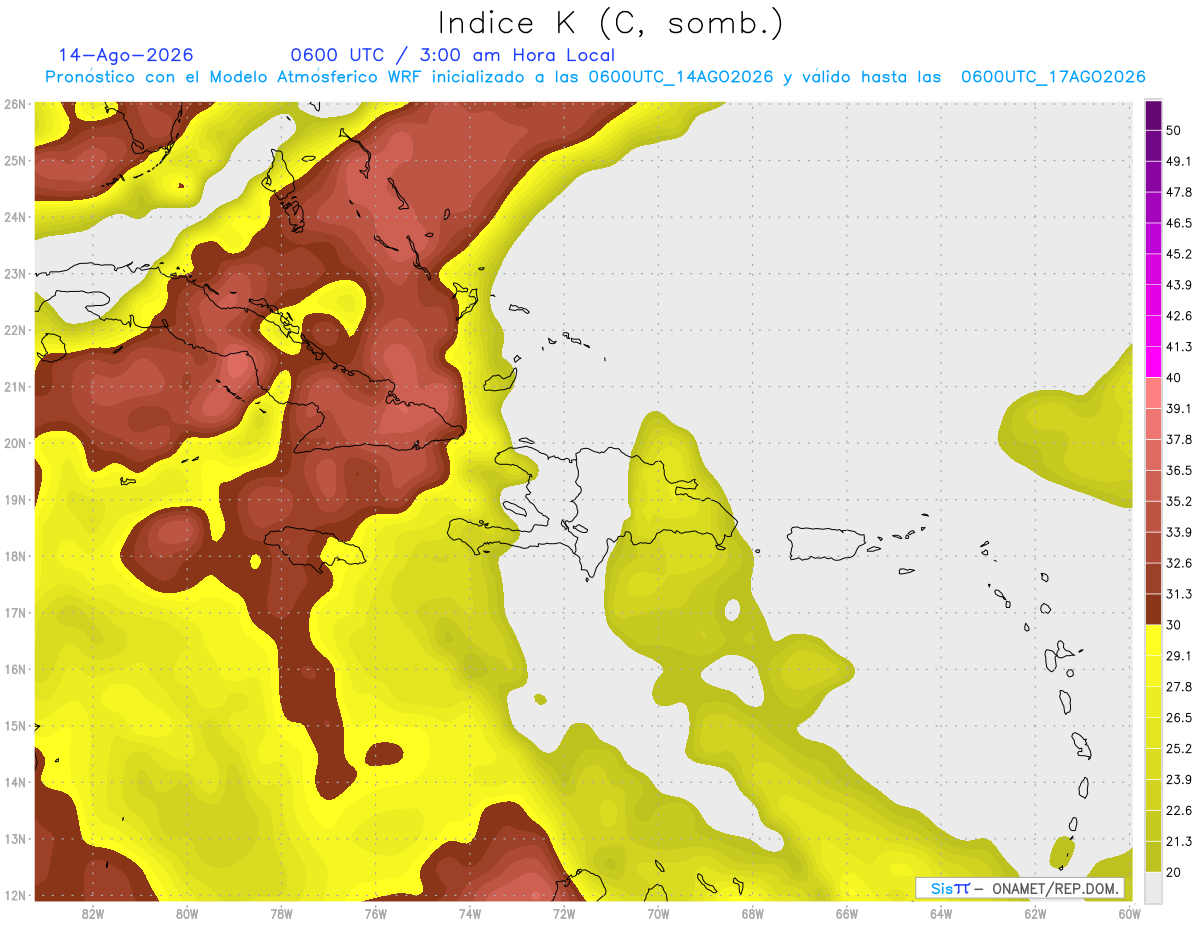Click the Puerto Rico island outline on map
Image resolution: width=1200 pixels, height=927 pixels.
pos(828,544)
